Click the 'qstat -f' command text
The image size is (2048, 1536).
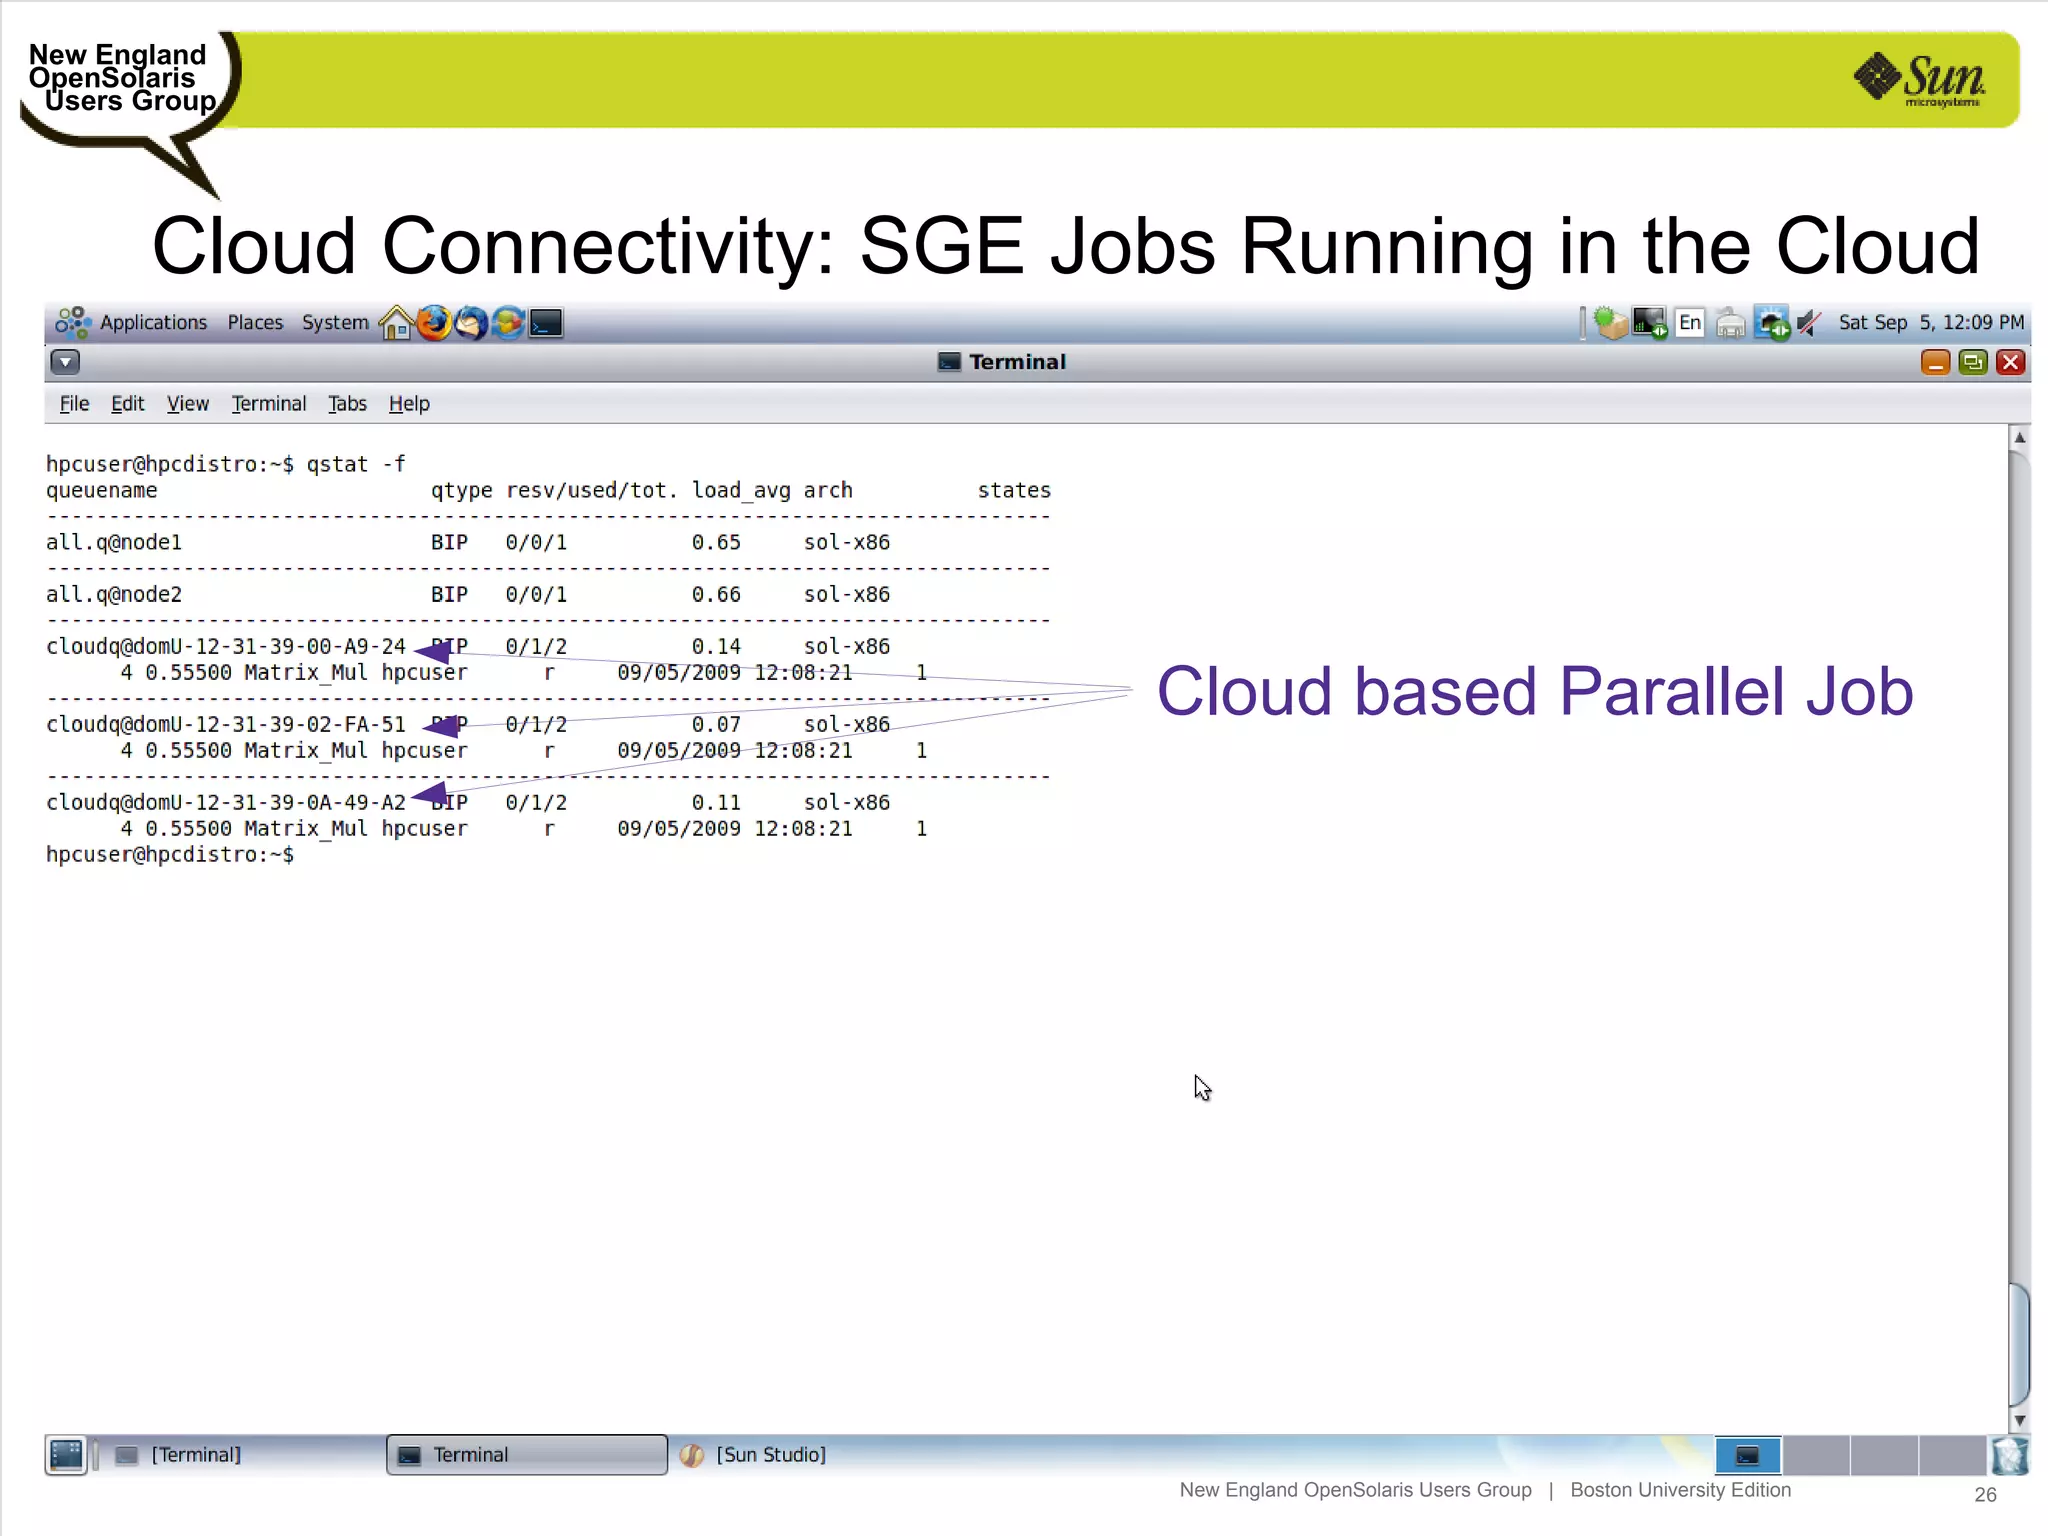[356, 464]
